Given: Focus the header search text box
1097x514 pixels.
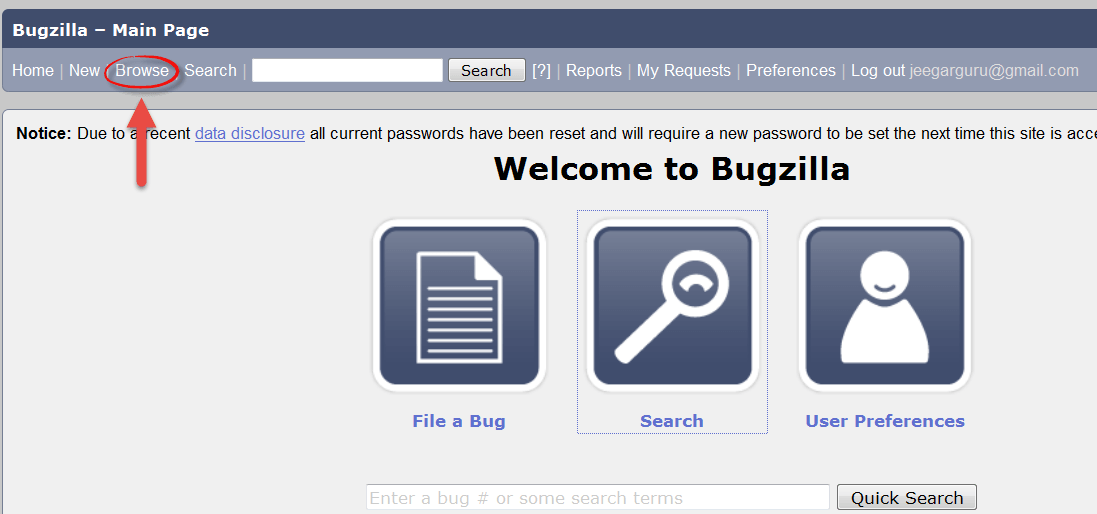Looking at the screenshot, I should coord(348,71).
